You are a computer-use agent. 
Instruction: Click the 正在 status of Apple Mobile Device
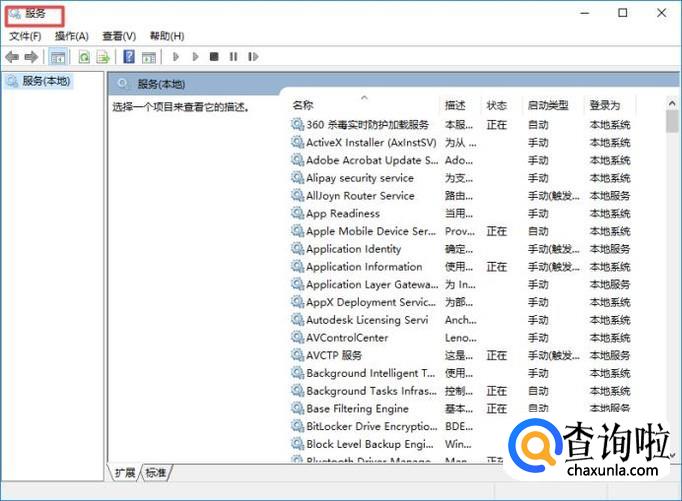point(497,232)
